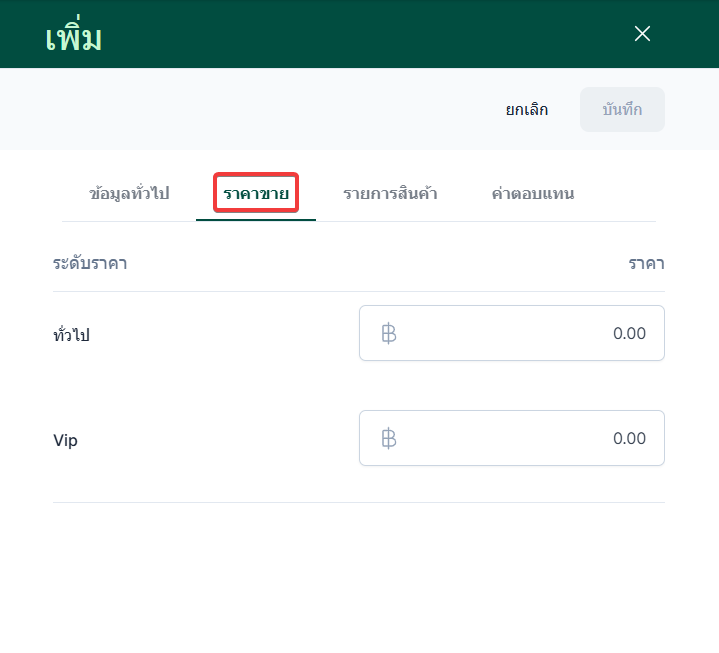The image size is (719, 653).
Task: Open the รายการสินค้า tab
Action: pos(390,193)
